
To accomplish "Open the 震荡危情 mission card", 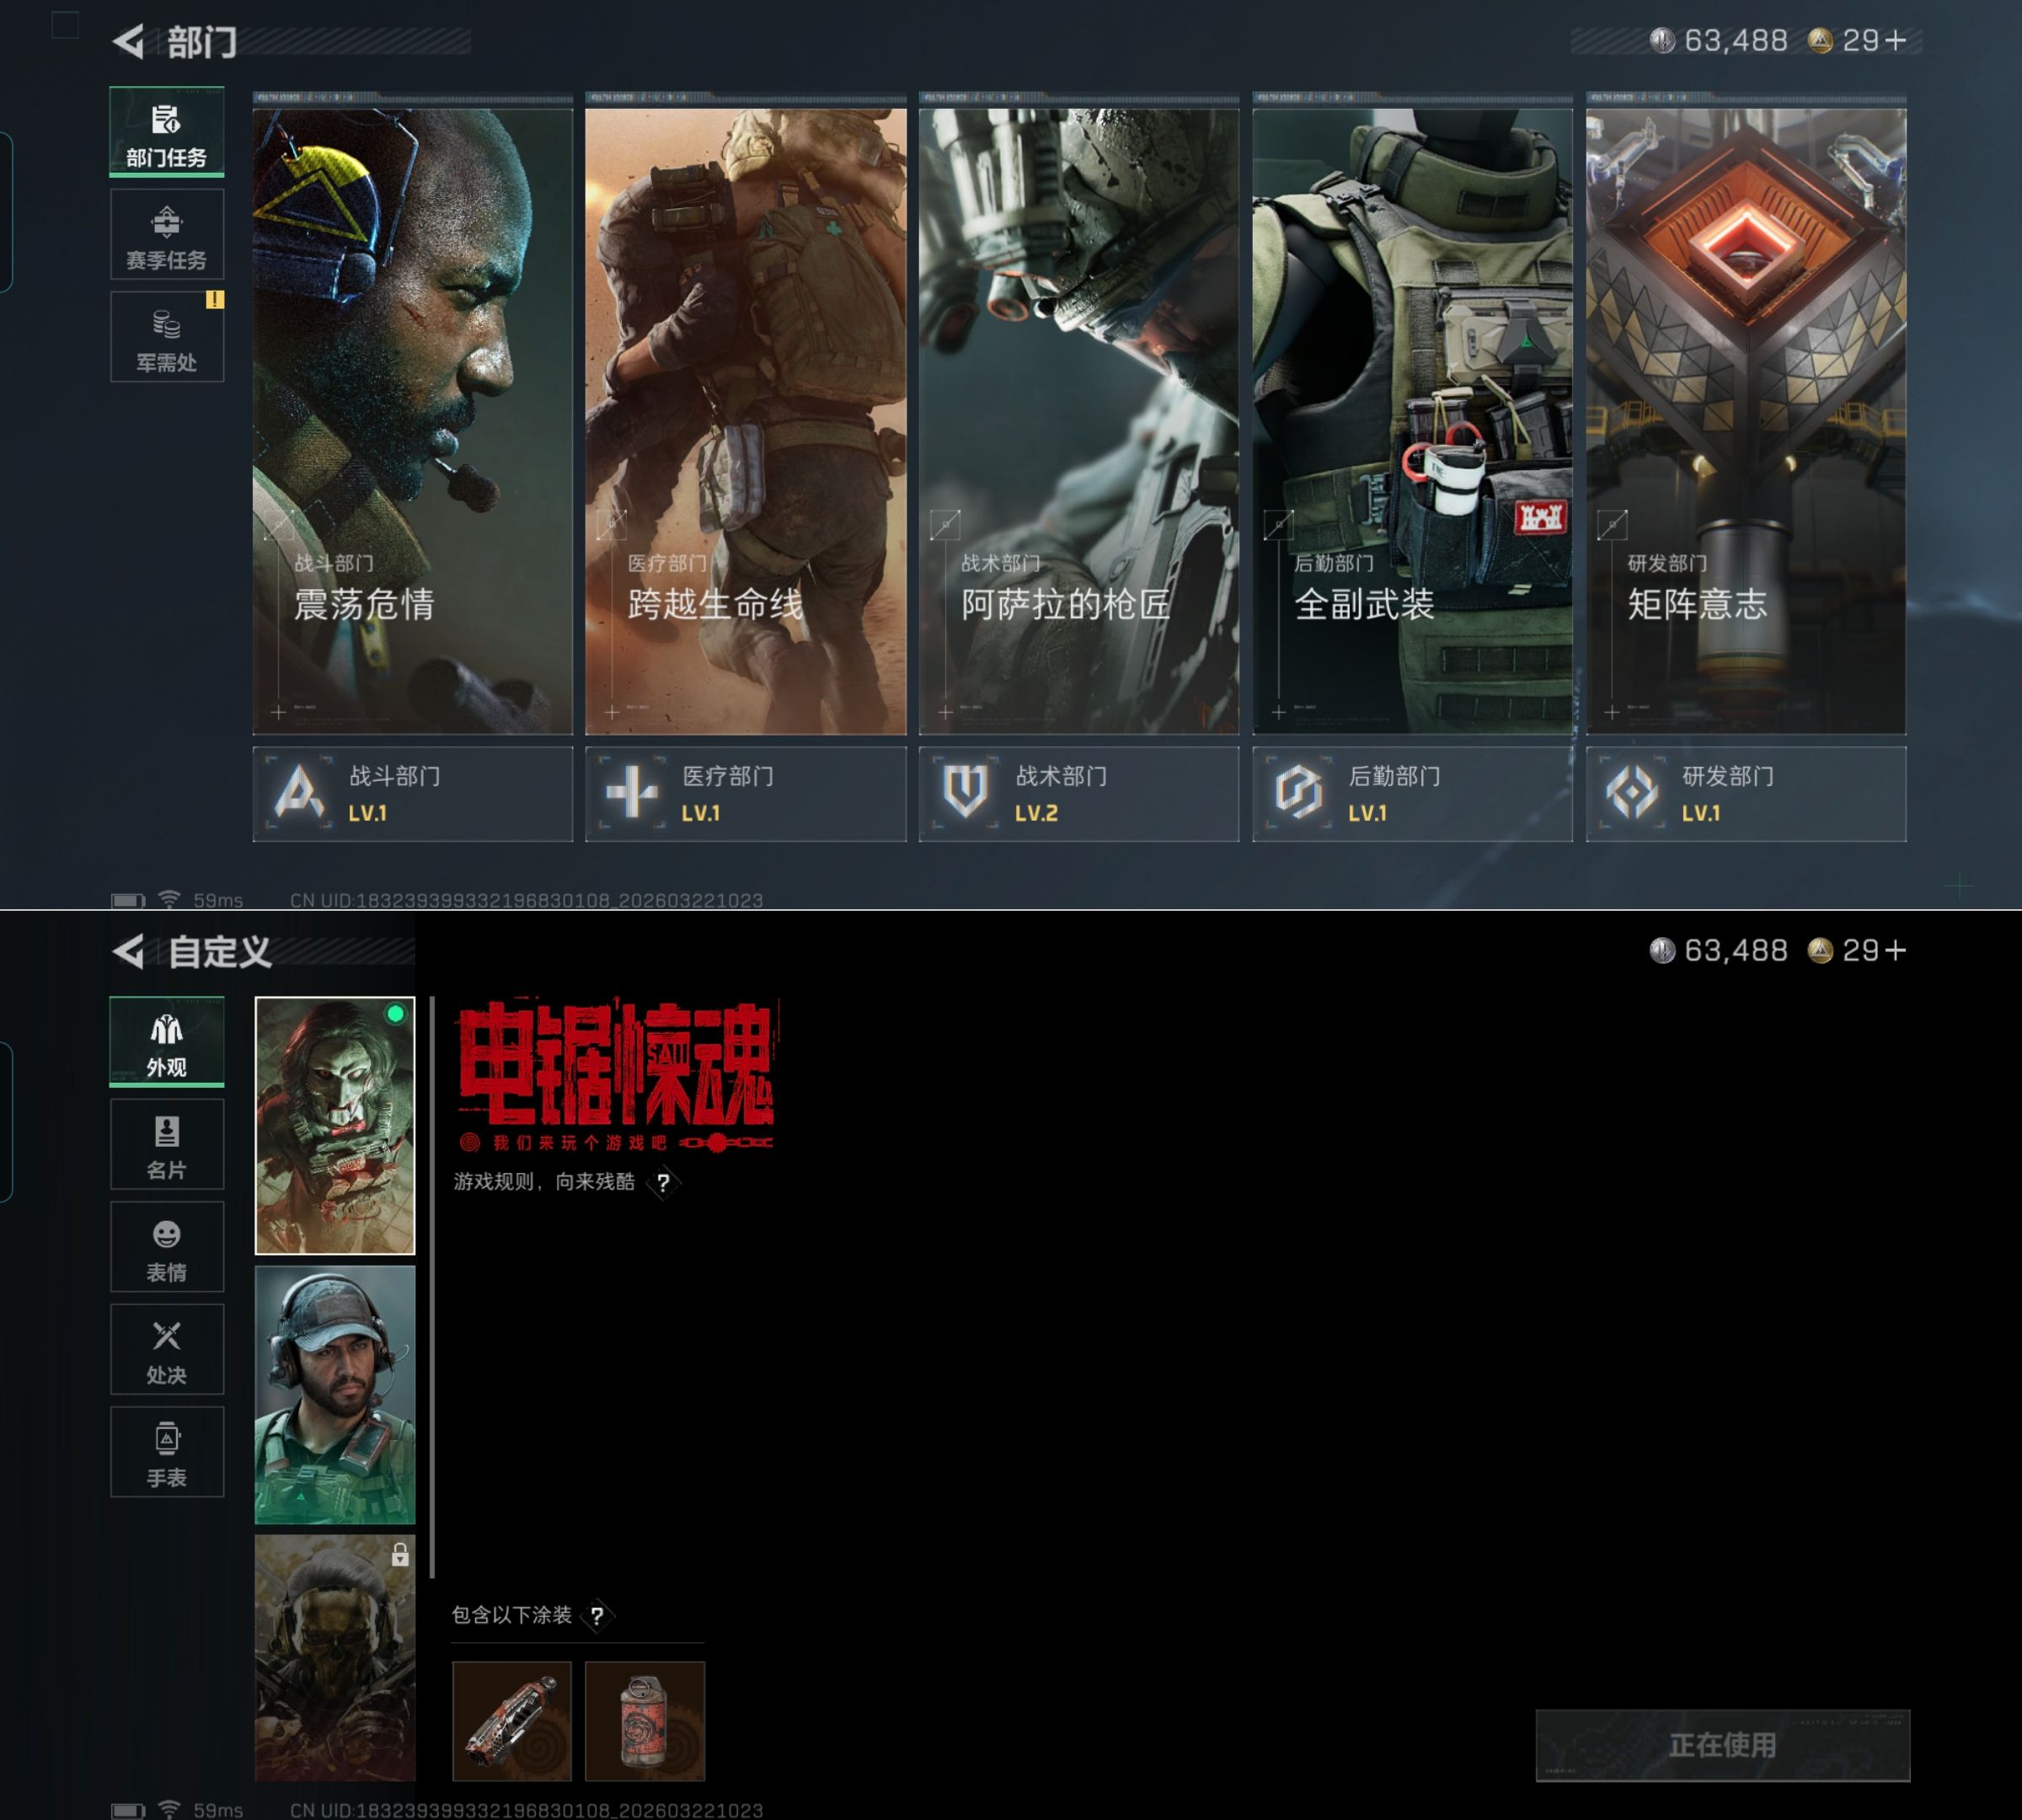I will click(x=412, y=420).
